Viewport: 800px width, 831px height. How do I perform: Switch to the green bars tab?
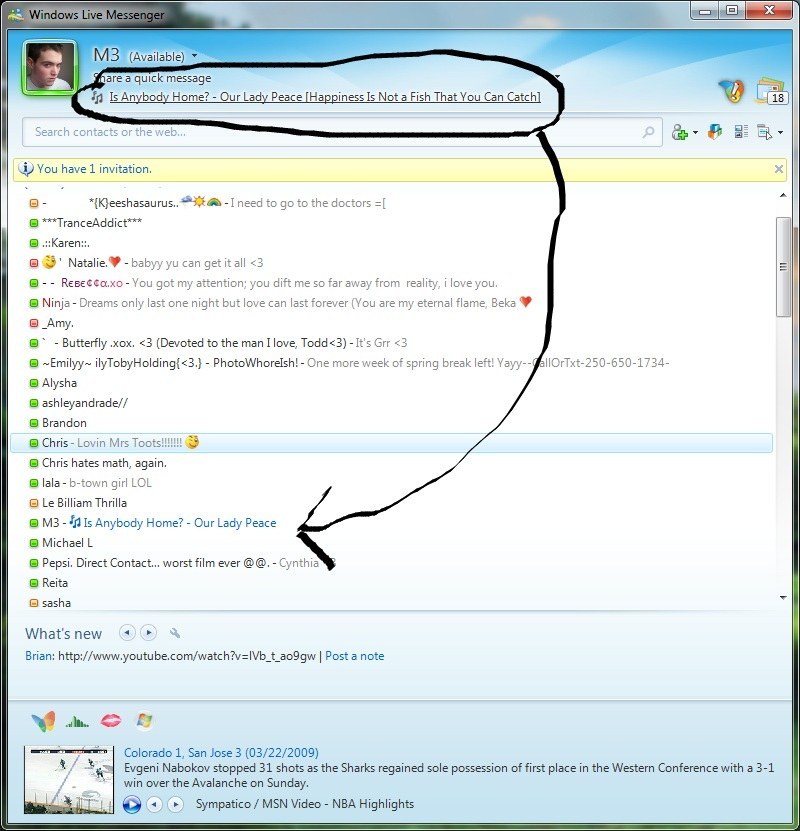click(x=77, y=721)
